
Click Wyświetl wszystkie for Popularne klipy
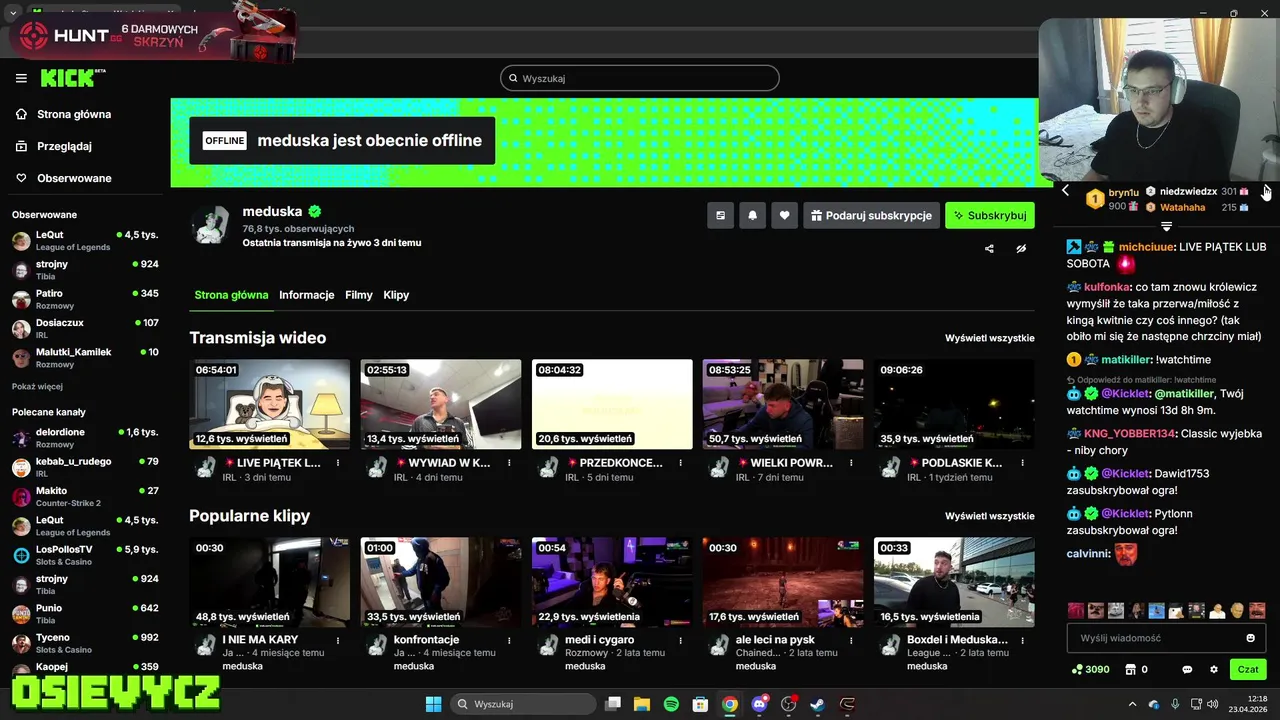click(x=989, y=516)
